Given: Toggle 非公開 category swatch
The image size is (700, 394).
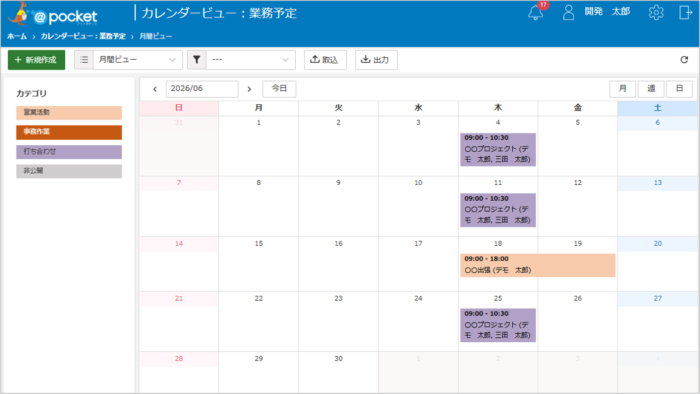Looking at the screenshot, I should click(69, 171).
